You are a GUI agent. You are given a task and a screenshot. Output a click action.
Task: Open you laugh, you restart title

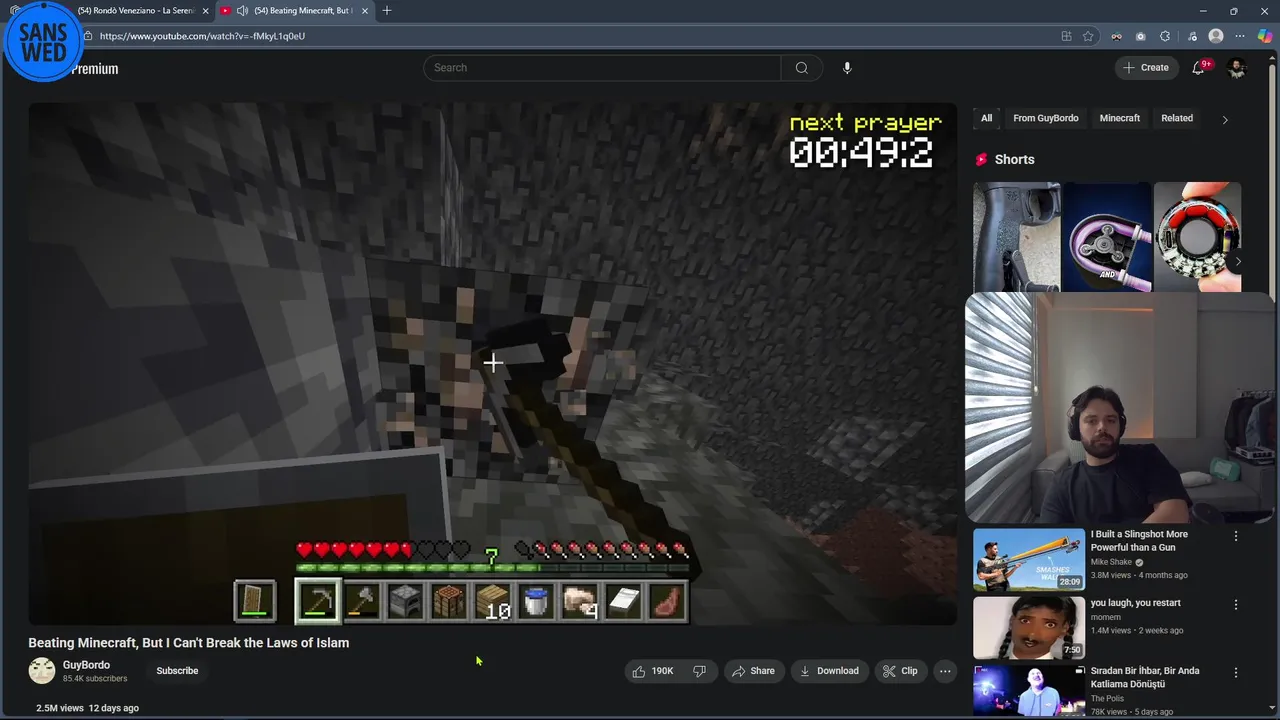point(1136,603)
